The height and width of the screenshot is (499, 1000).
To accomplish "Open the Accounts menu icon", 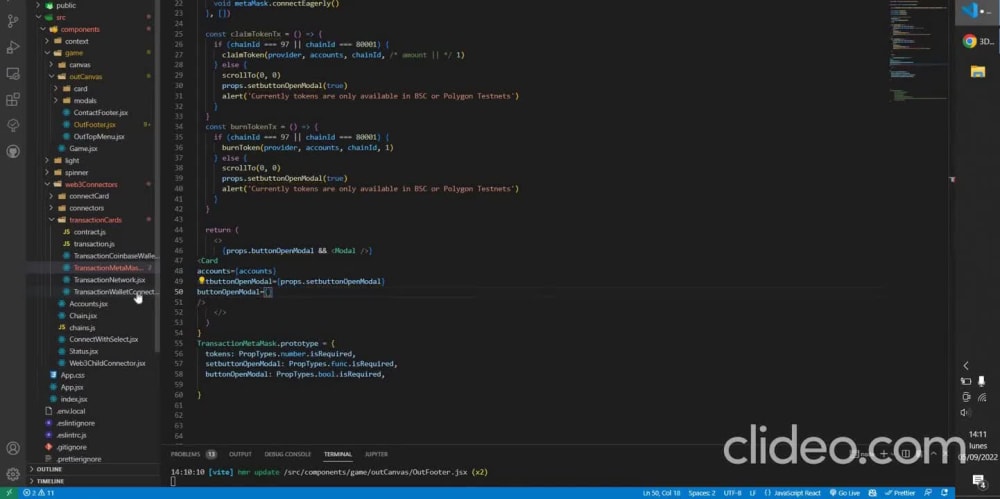I will pyautogui.click(x=13, y=448).
